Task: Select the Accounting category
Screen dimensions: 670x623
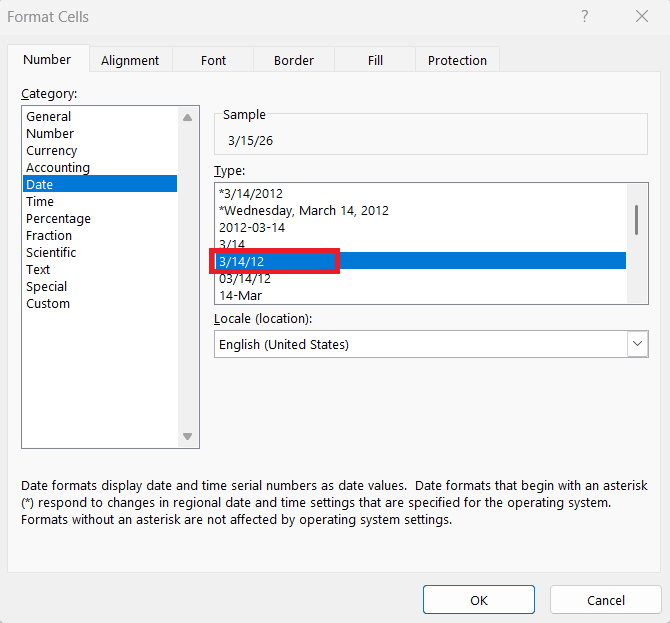Action: tap(58, 167)
